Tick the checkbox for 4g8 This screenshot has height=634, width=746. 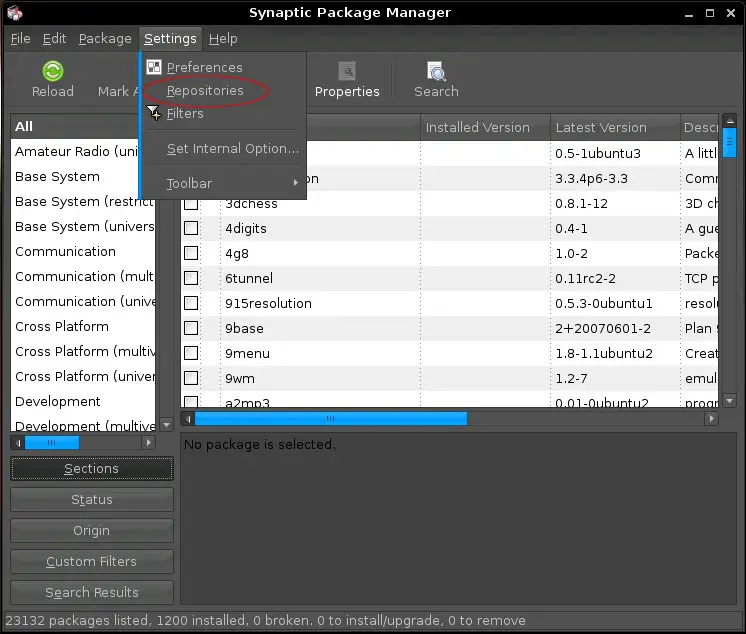coord(191,253)
